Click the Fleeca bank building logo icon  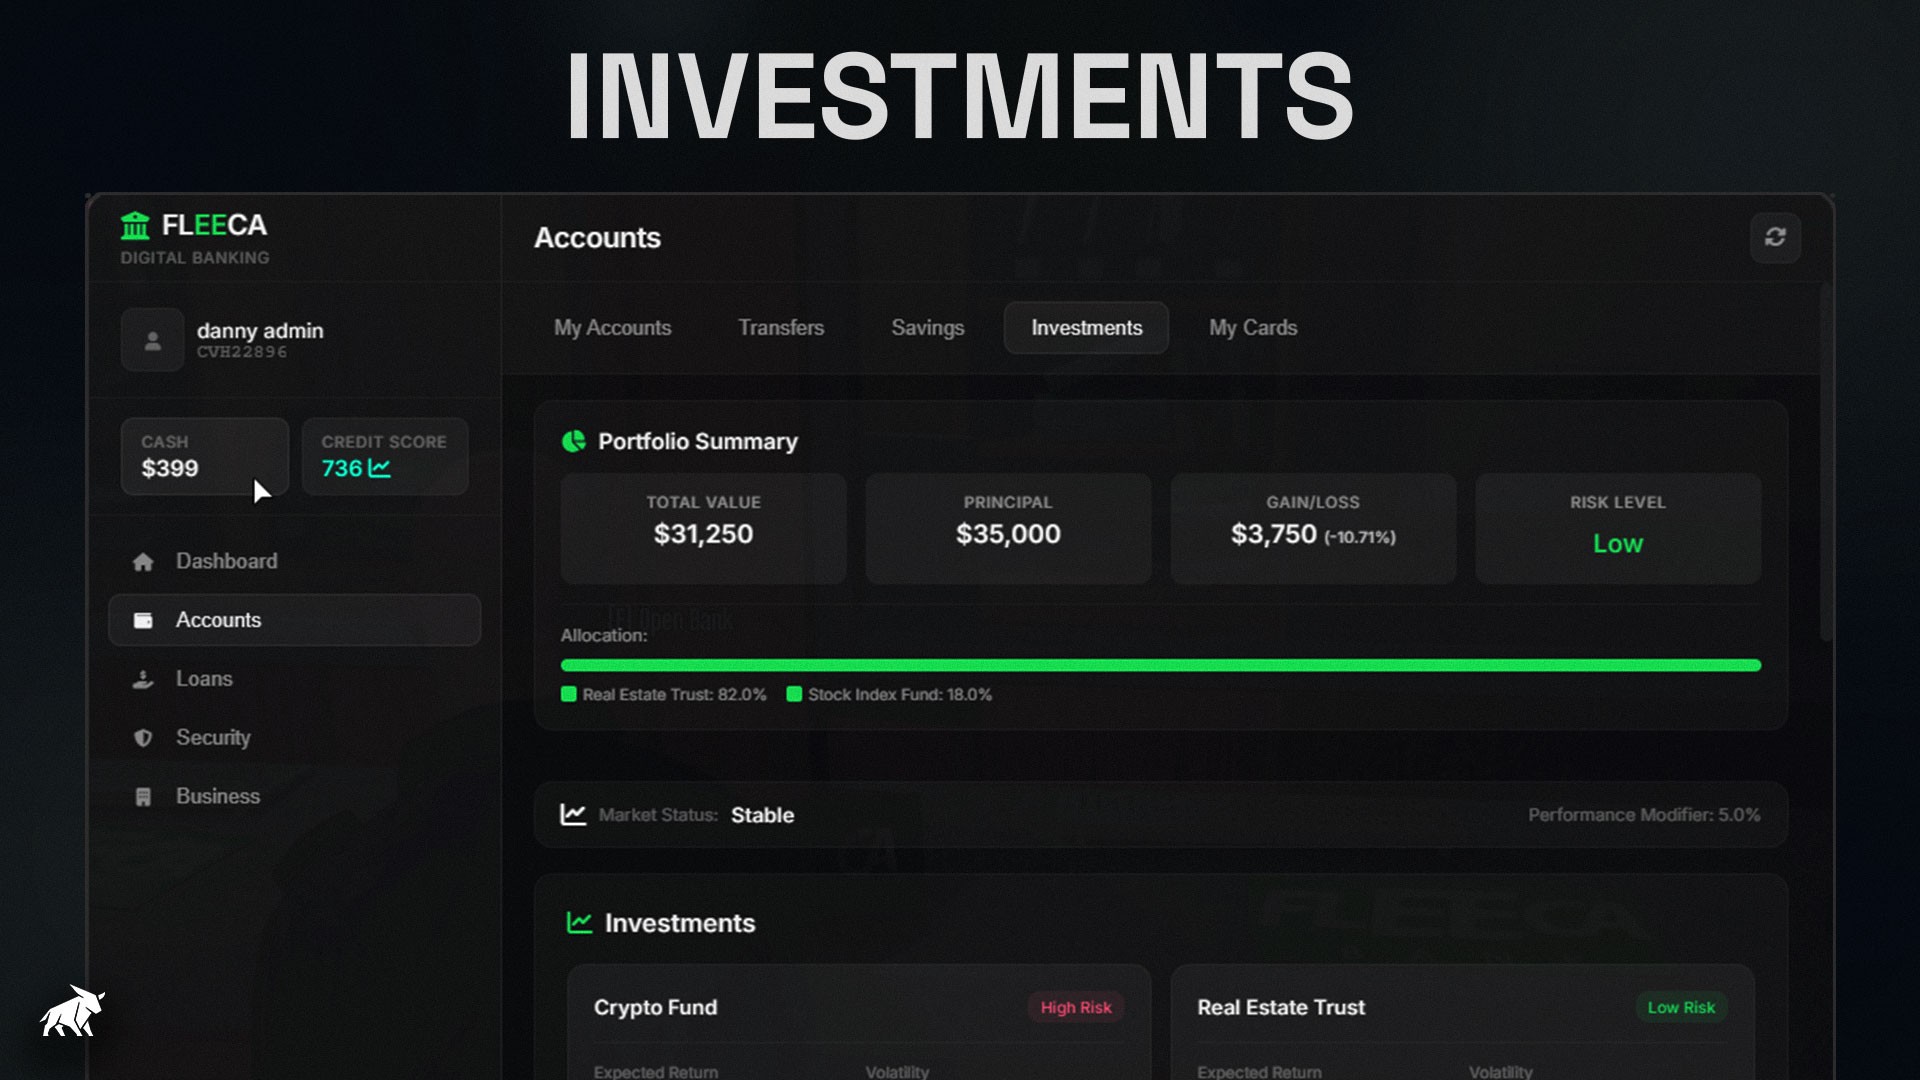(135, 226)
